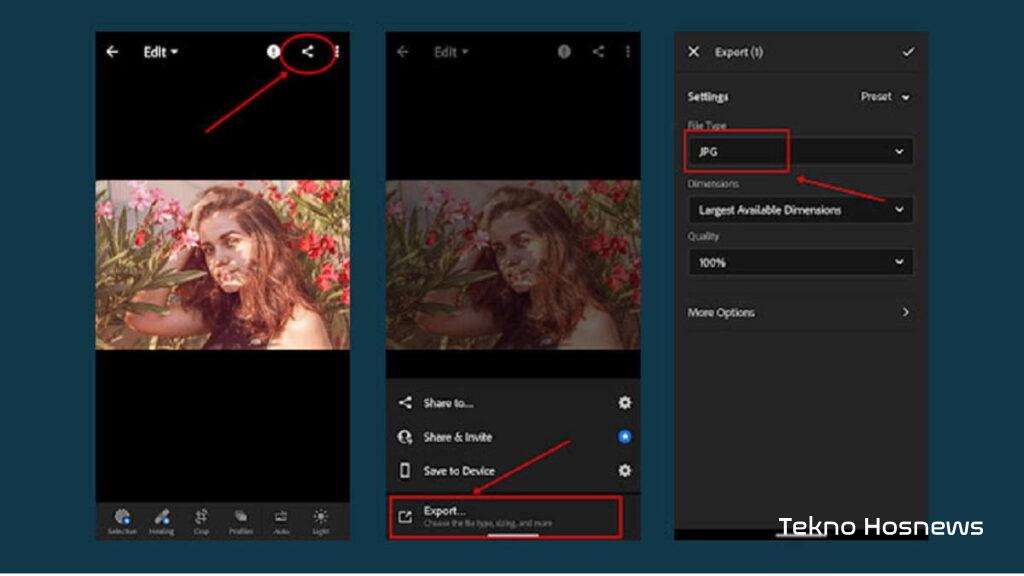Choose Export... from the share menu
The width and height of the screenshot is (1024, 576).
[x=505, y=516]
